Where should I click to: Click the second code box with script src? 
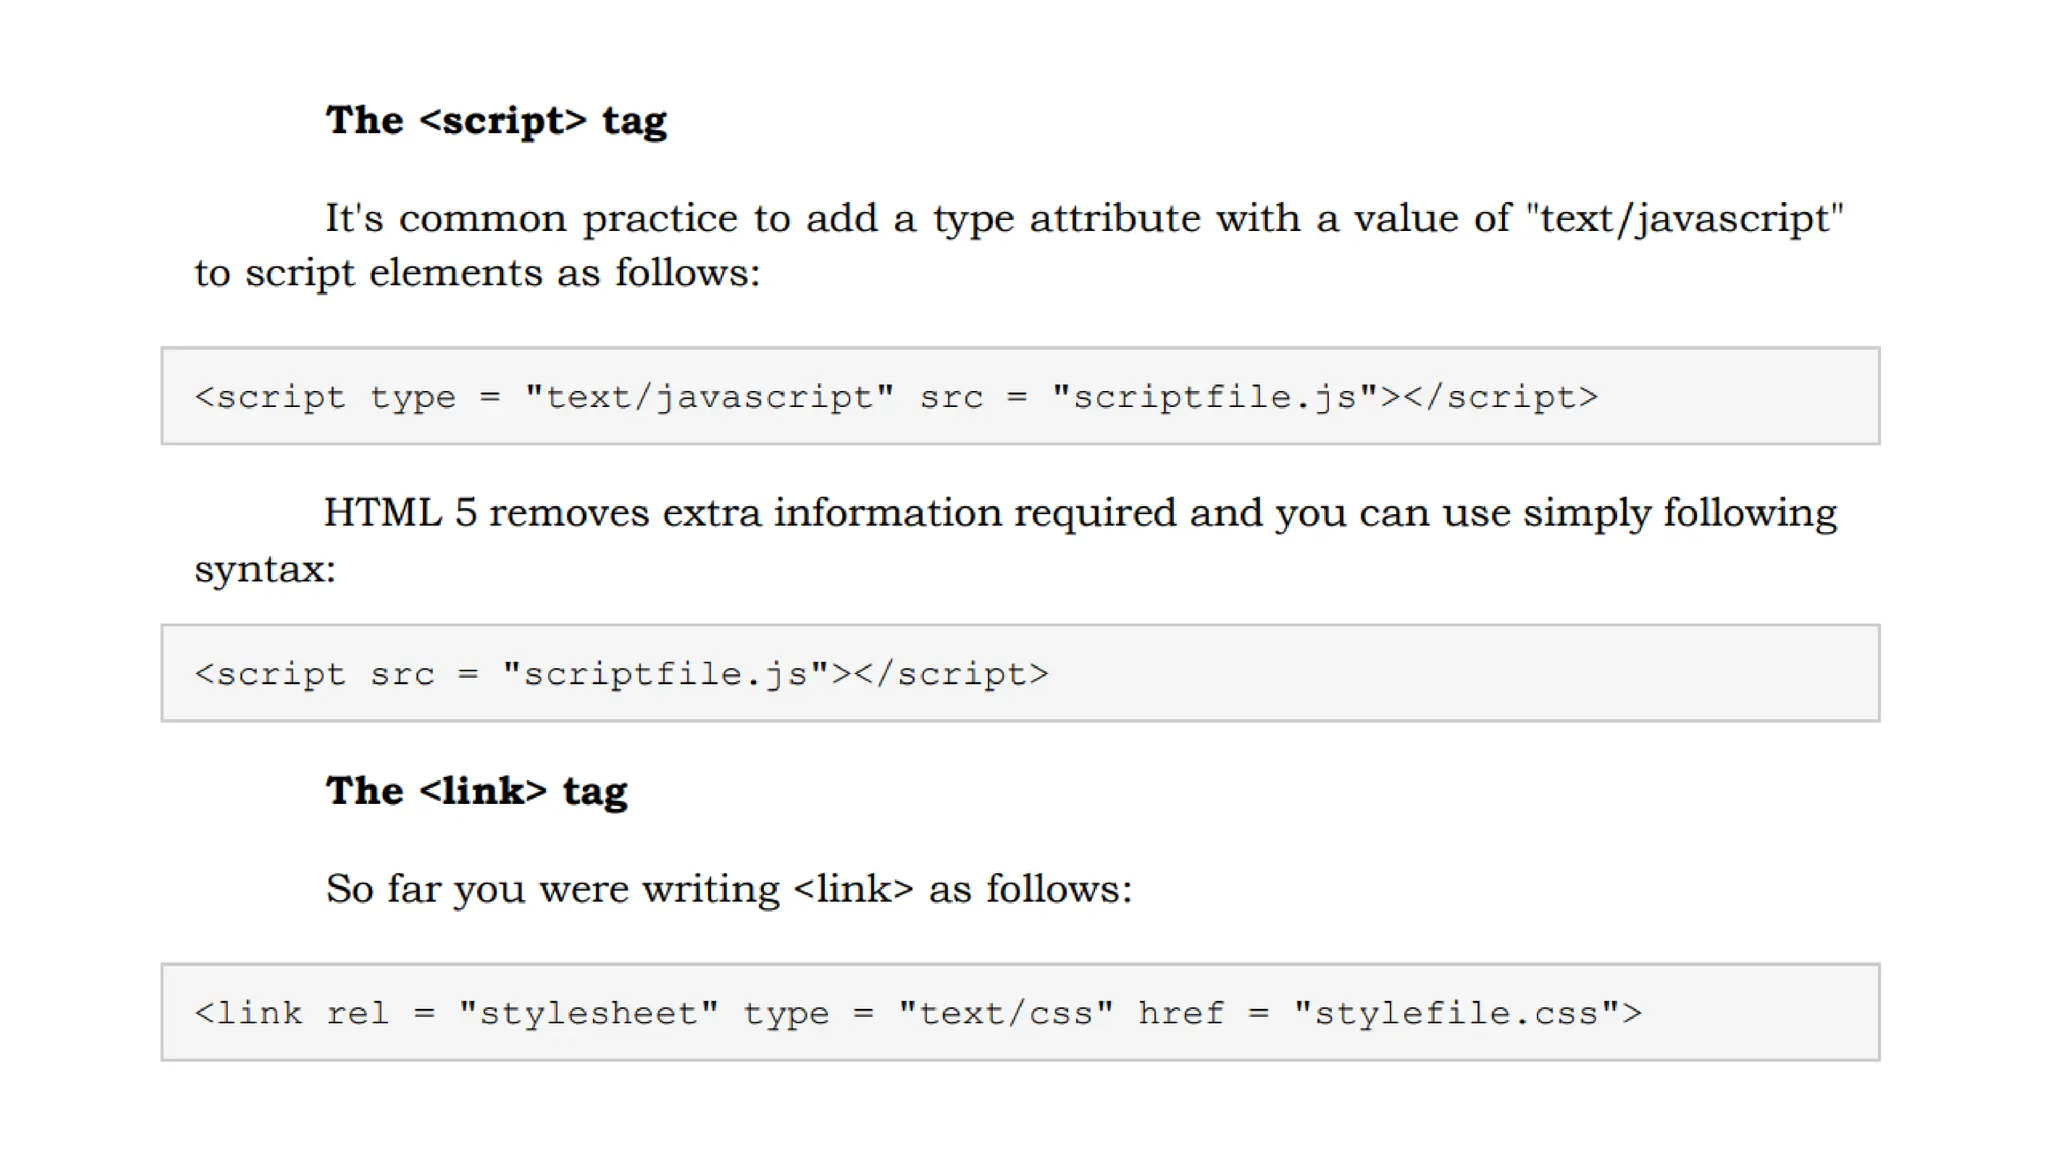[1020, 673]
